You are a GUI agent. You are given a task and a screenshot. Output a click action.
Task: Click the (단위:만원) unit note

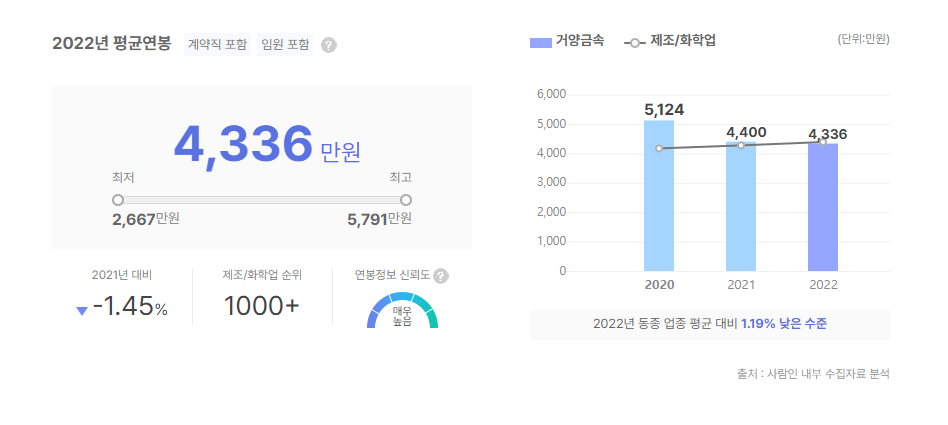coord(863,40)
